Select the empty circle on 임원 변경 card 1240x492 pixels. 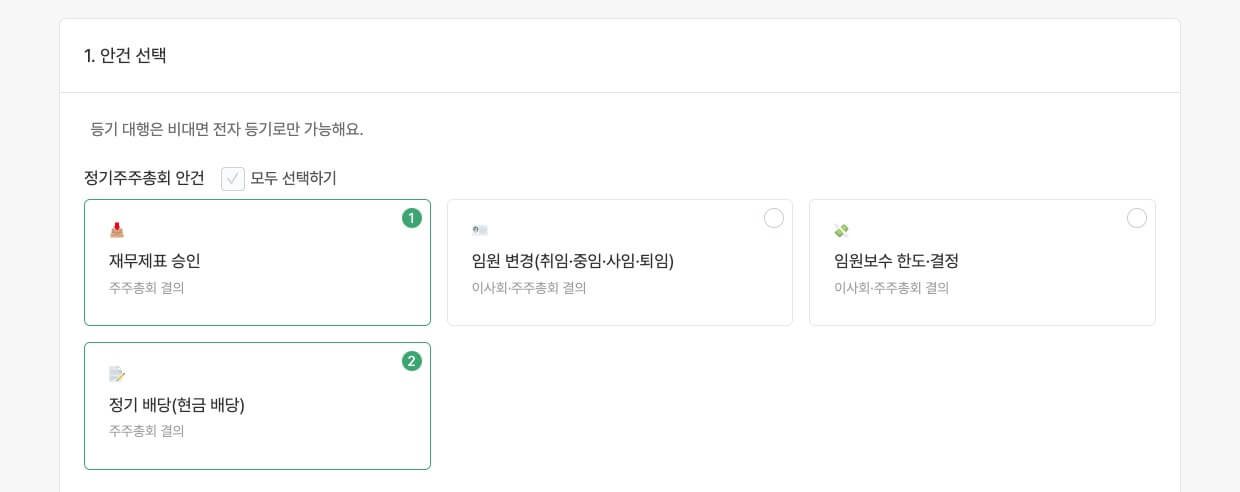tap(774, 218)
